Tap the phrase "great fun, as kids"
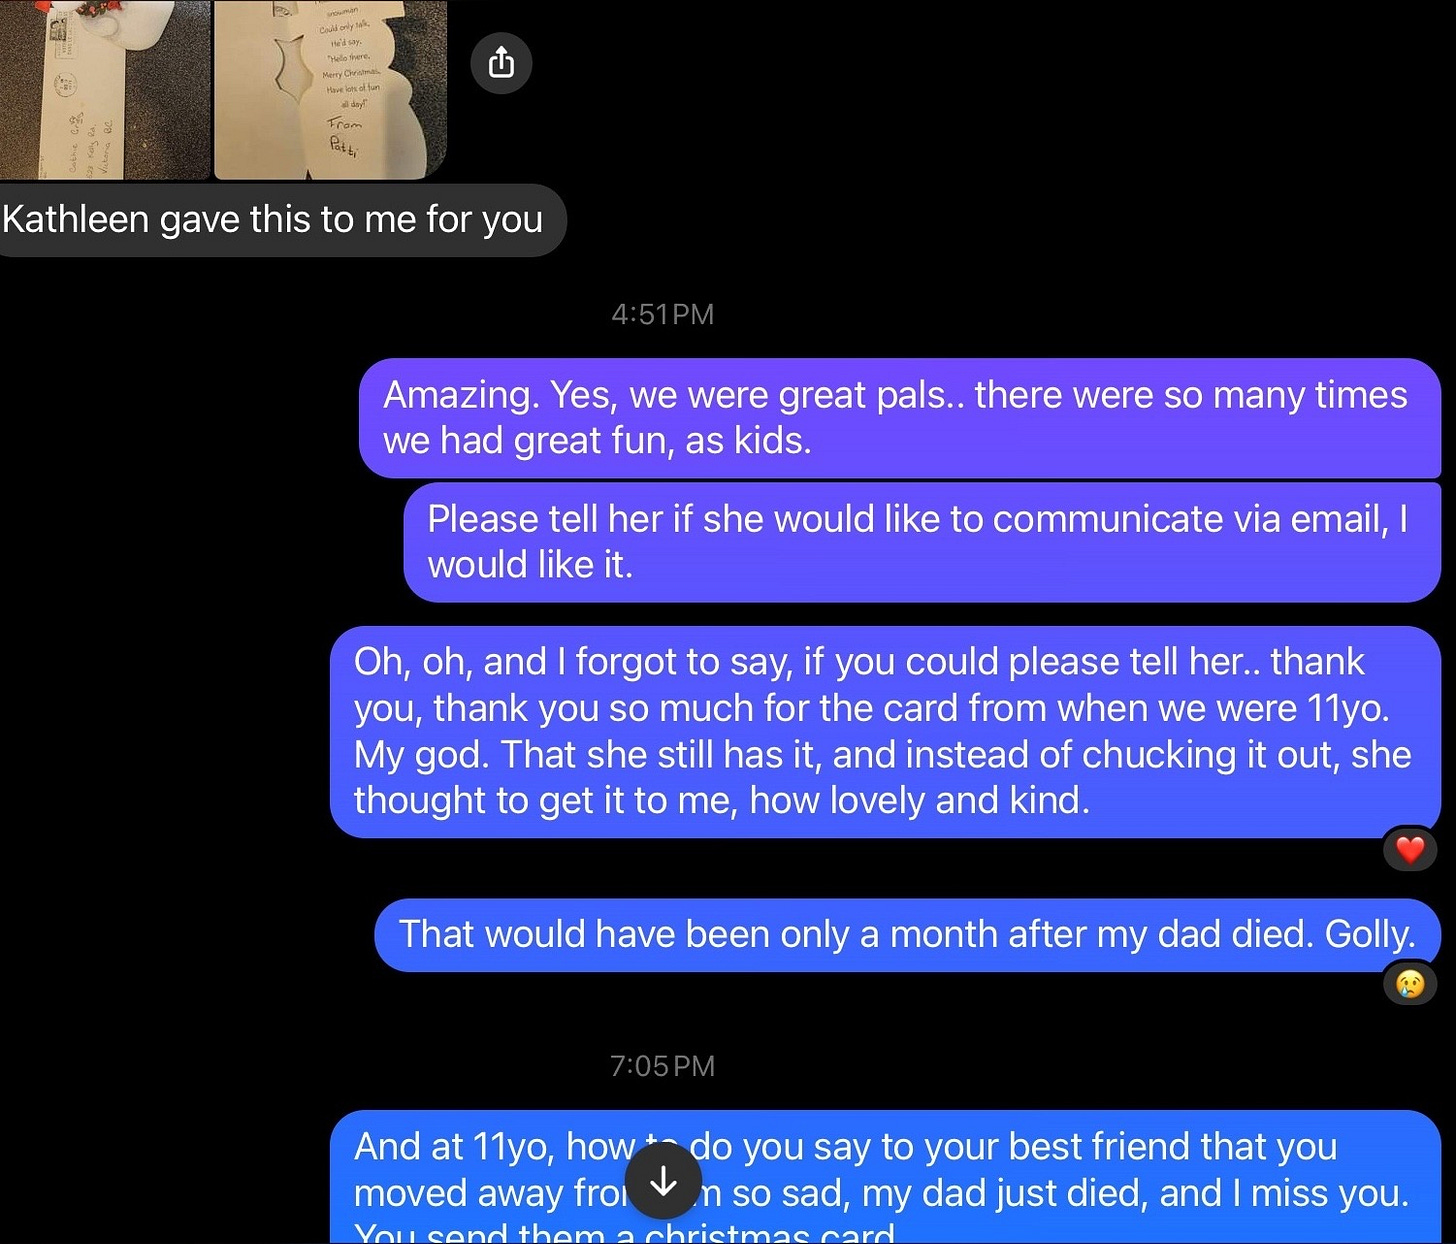 click(x=662, y=441)
